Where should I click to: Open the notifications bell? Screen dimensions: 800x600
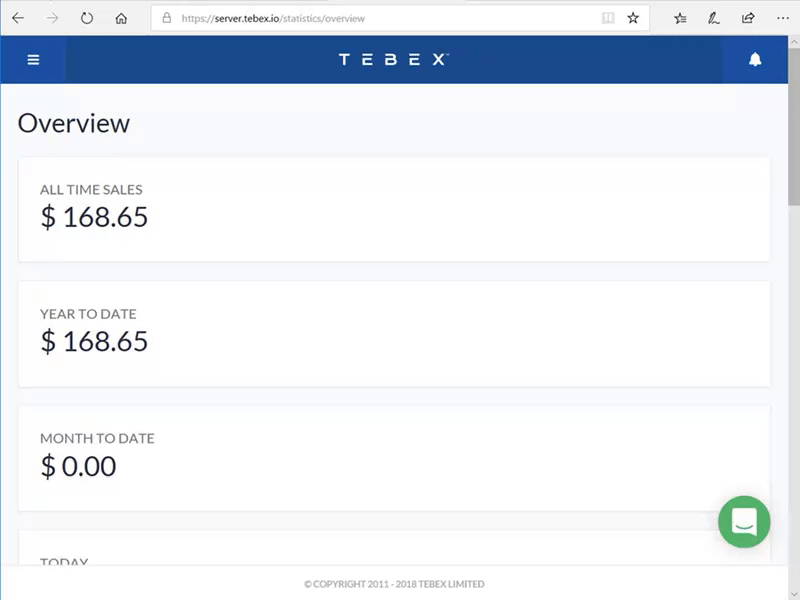pos(755,60)
